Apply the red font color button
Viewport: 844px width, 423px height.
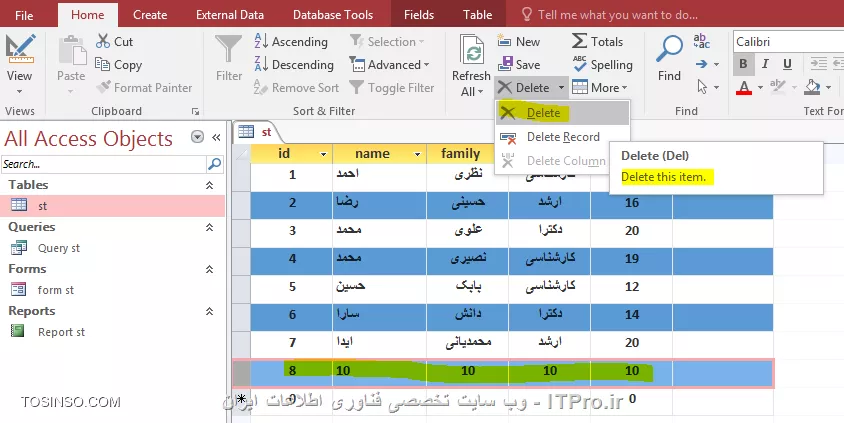pos(744,87)
